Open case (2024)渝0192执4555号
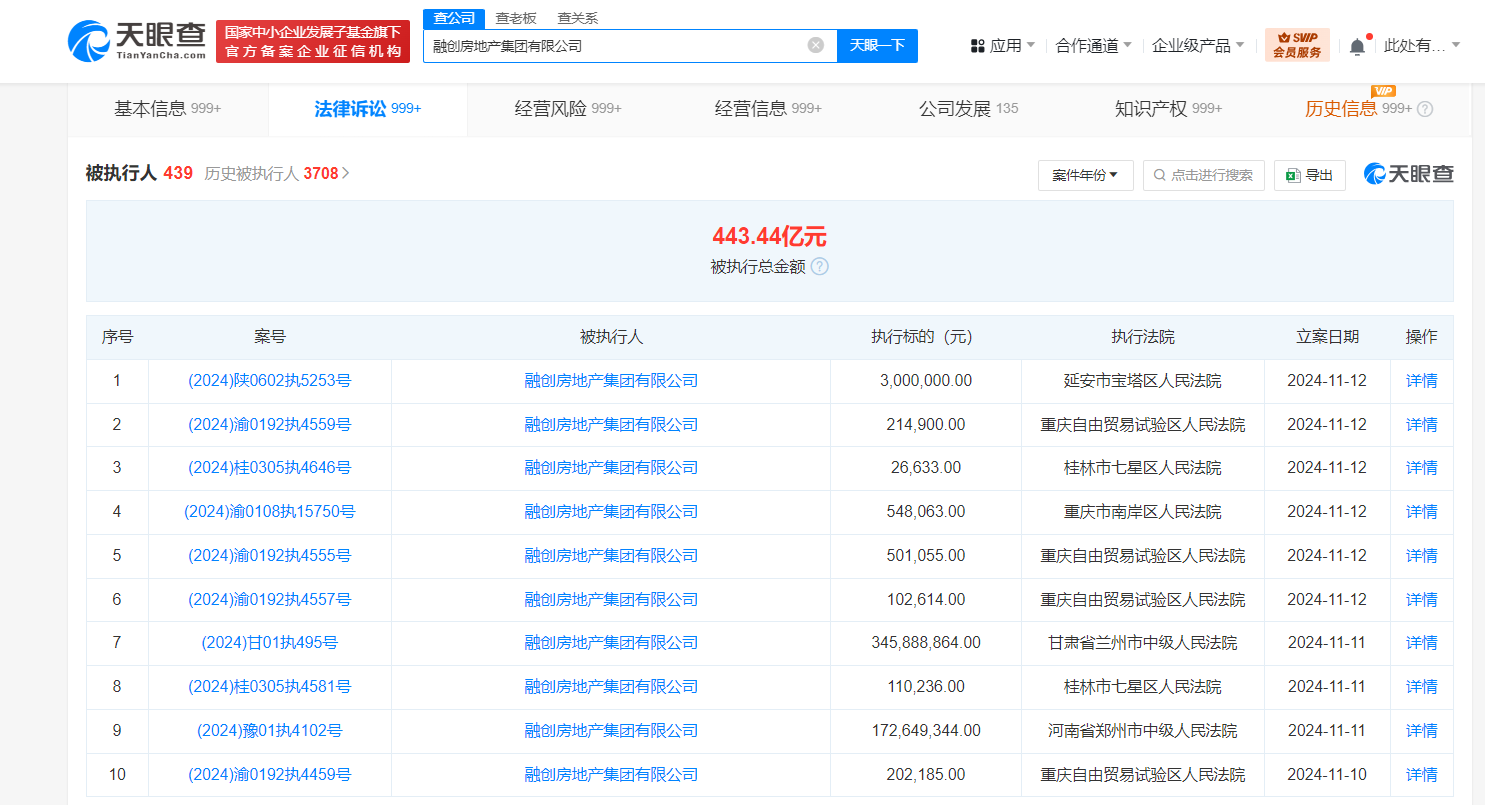The width and height of the screenshot is (1485, 805). 270,556
